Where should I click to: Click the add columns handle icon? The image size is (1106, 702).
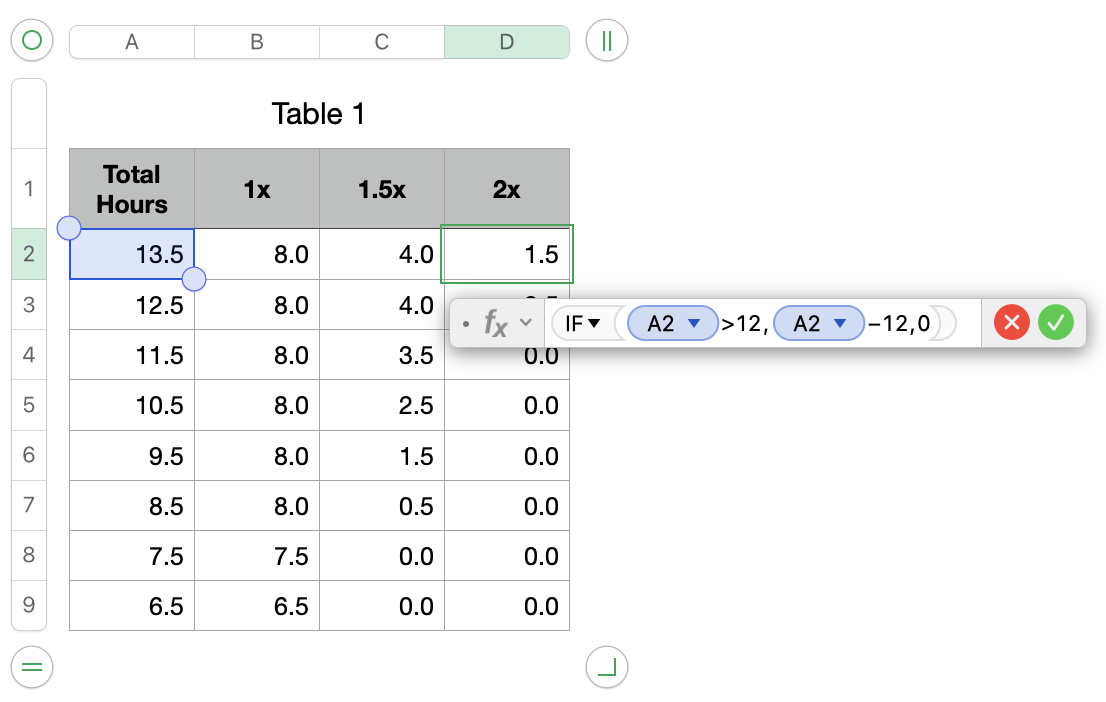click(606, 41)
